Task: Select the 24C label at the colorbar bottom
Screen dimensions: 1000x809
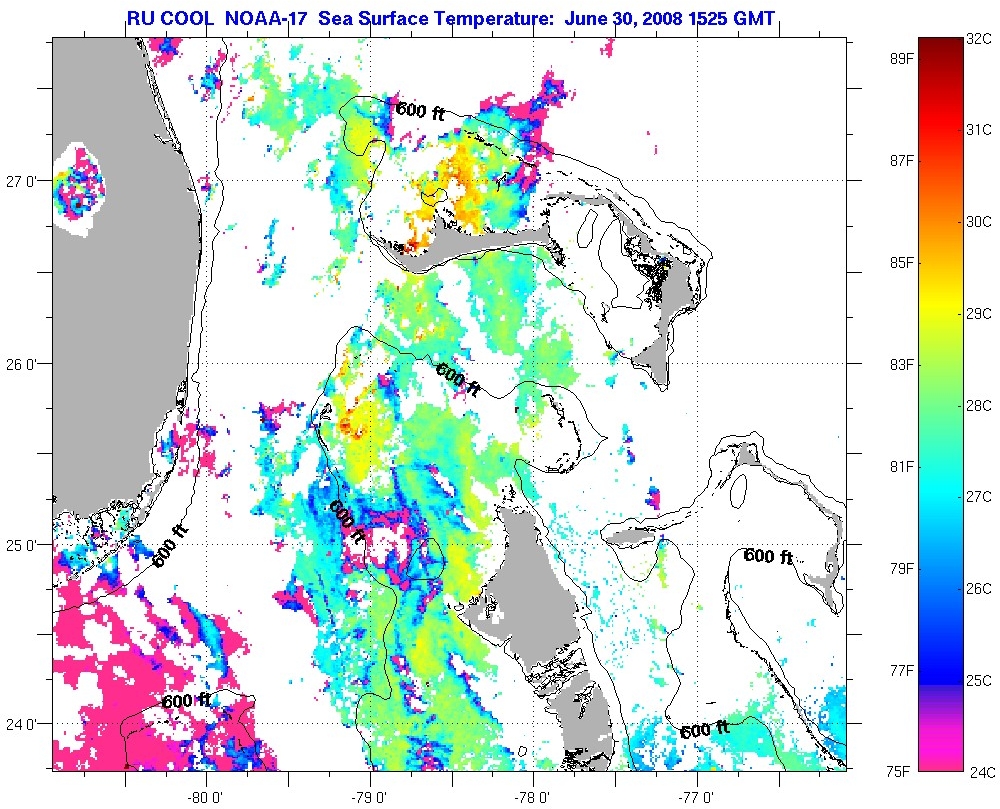Action: coord(980,772)
